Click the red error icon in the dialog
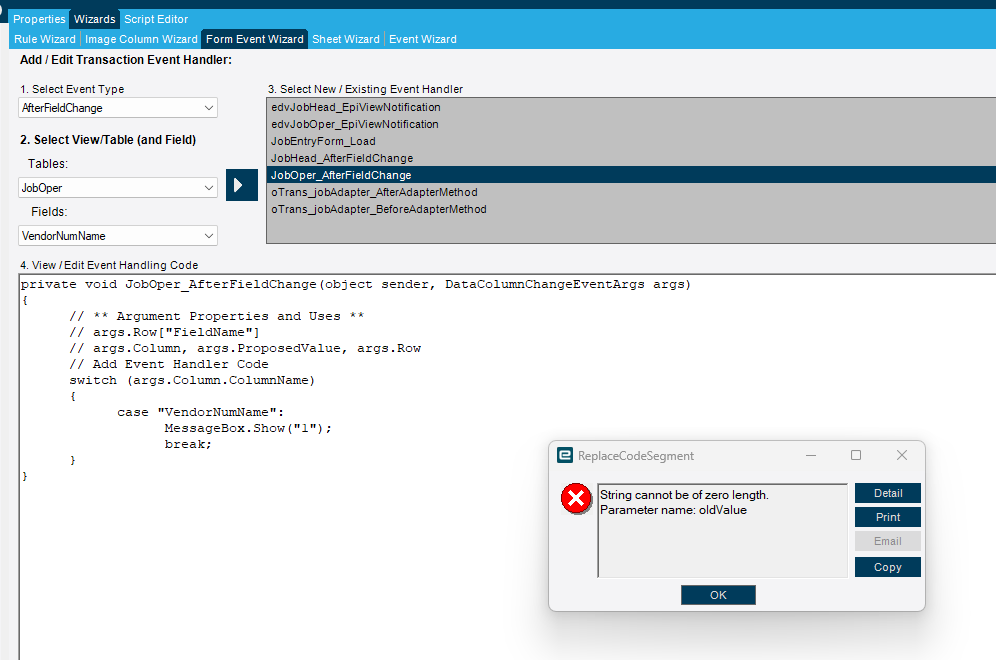Viewport: 996px width, 660px height. (x=576, y=499)
